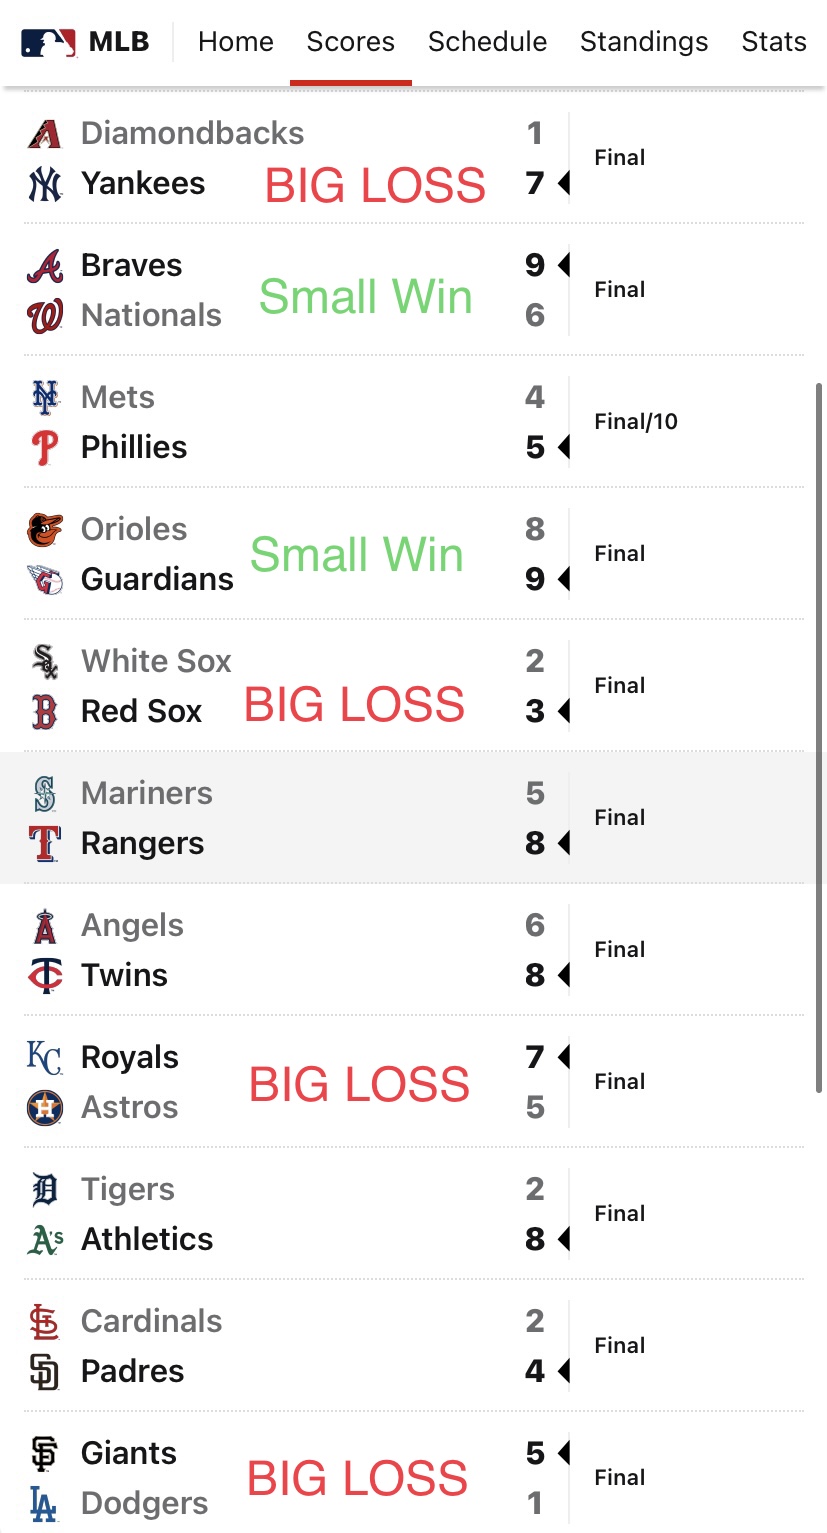
Task: Open the Stats tab
Action: click(774, 42)
